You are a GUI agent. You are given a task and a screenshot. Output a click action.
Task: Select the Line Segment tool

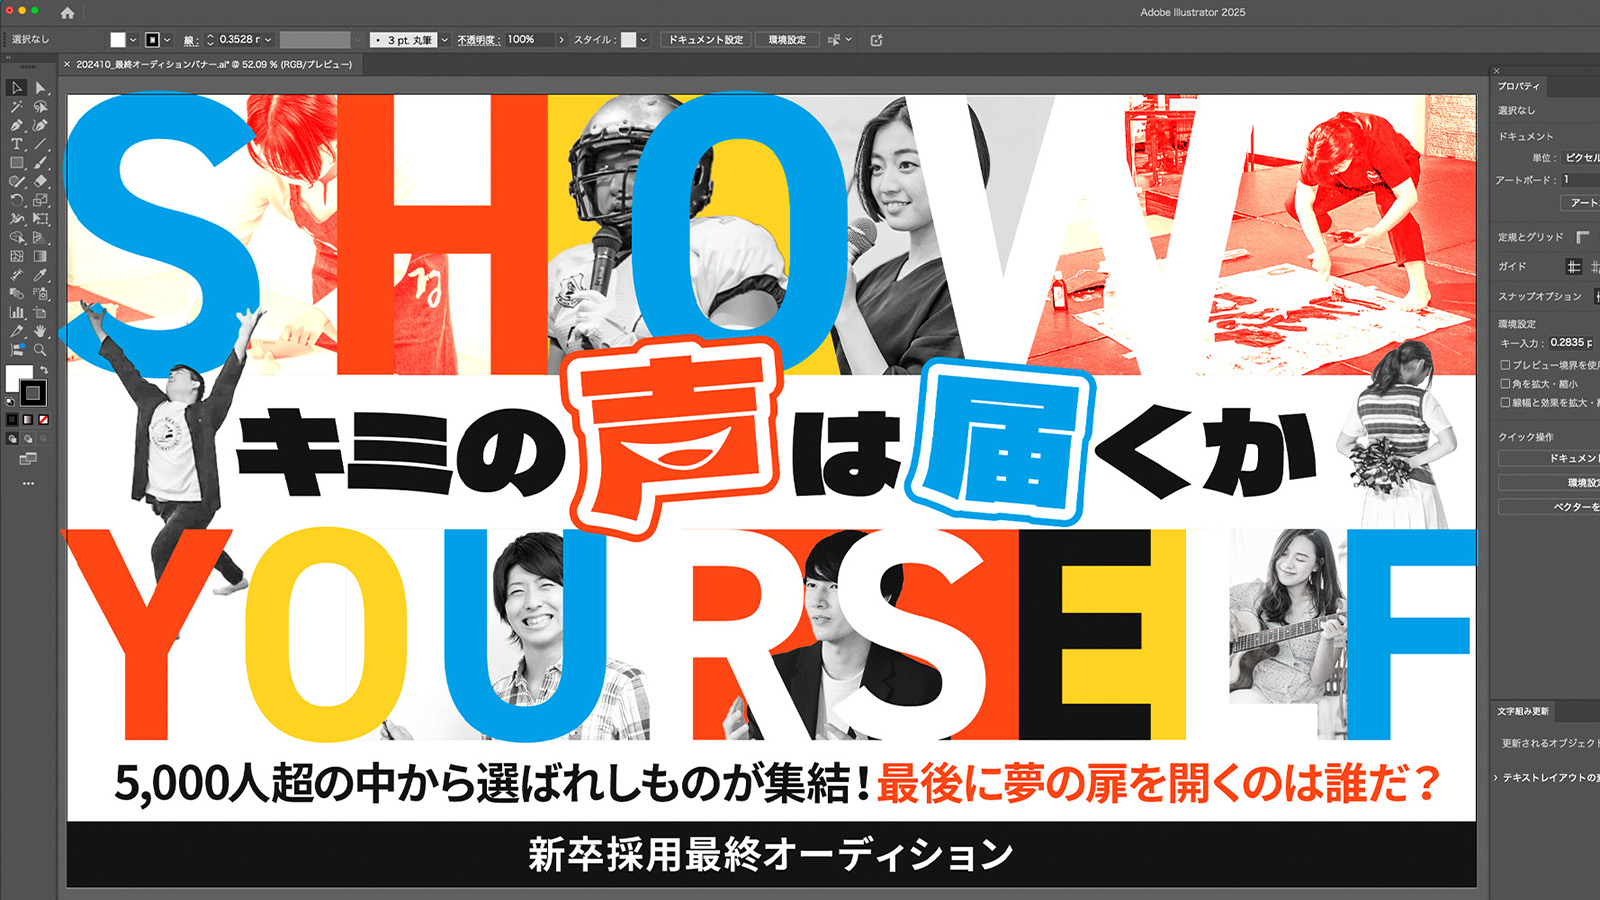point(41,144)
